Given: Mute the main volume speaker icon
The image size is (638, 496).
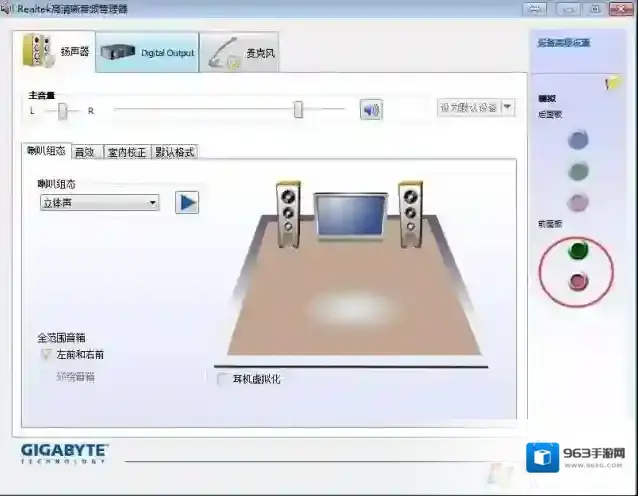Looking at the screenshot, I should tap(371, 109).
